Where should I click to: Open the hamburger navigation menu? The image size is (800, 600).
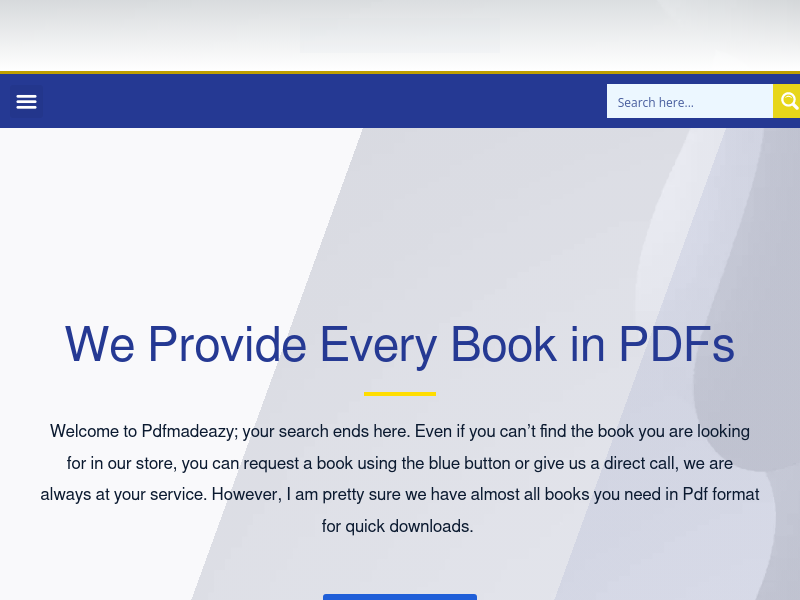[x=27, y=102]
